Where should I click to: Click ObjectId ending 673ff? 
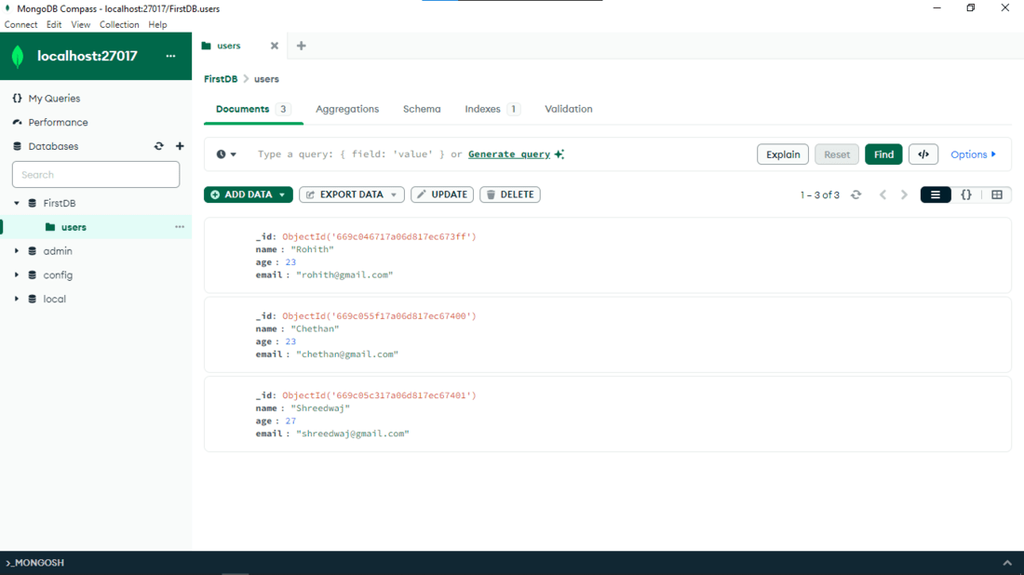click(379, 237)
